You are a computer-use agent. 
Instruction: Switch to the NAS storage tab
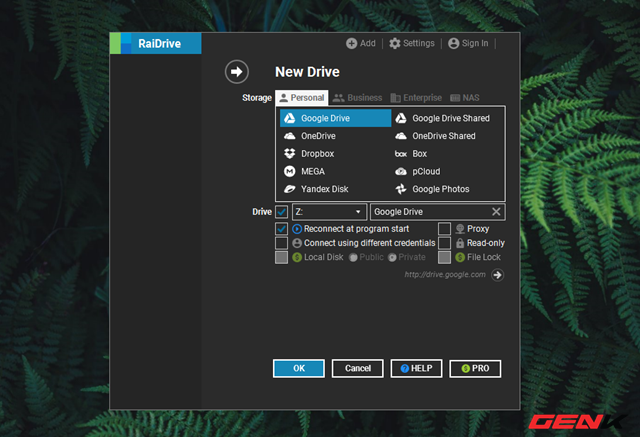click(464, 98)
